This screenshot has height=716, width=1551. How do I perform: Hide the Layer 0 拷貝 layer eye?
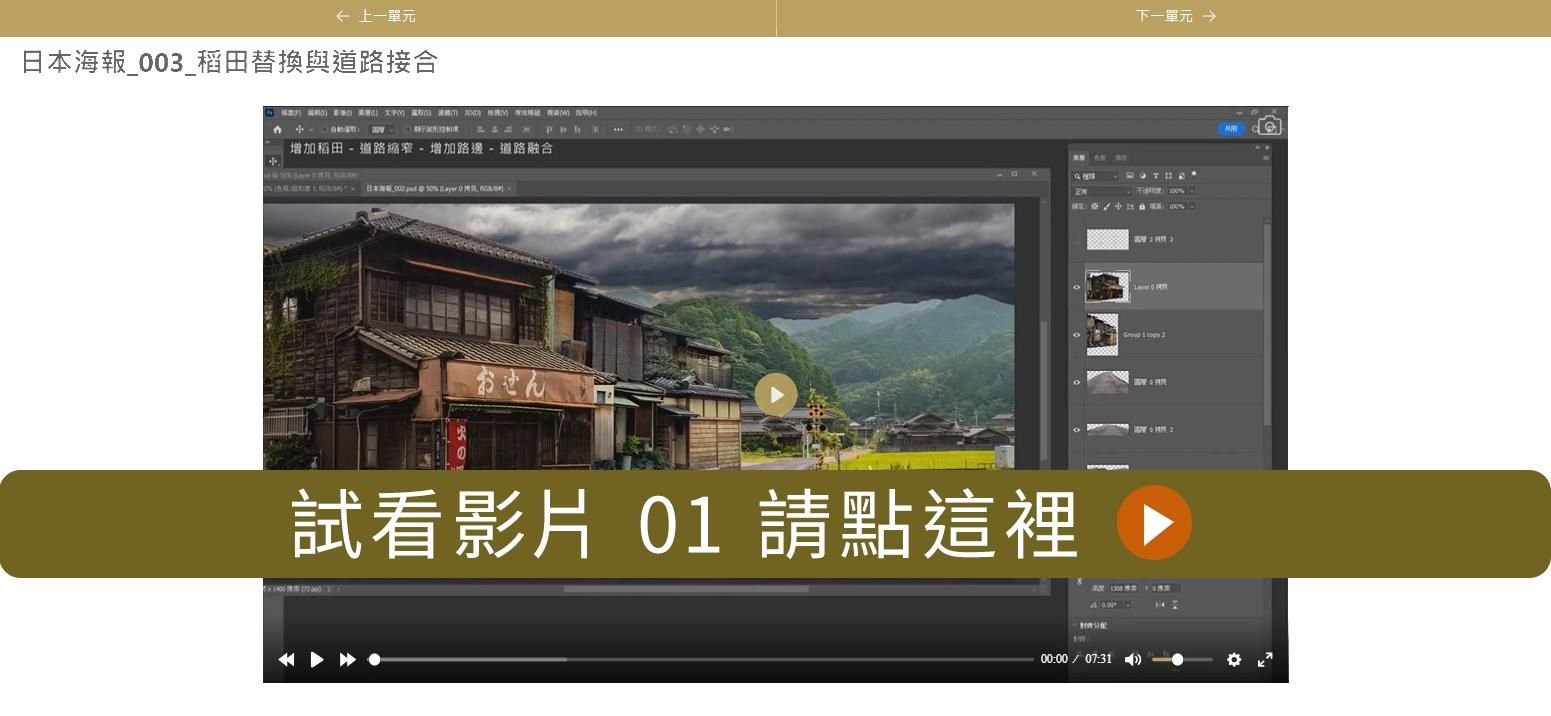tap(1077, 287)
